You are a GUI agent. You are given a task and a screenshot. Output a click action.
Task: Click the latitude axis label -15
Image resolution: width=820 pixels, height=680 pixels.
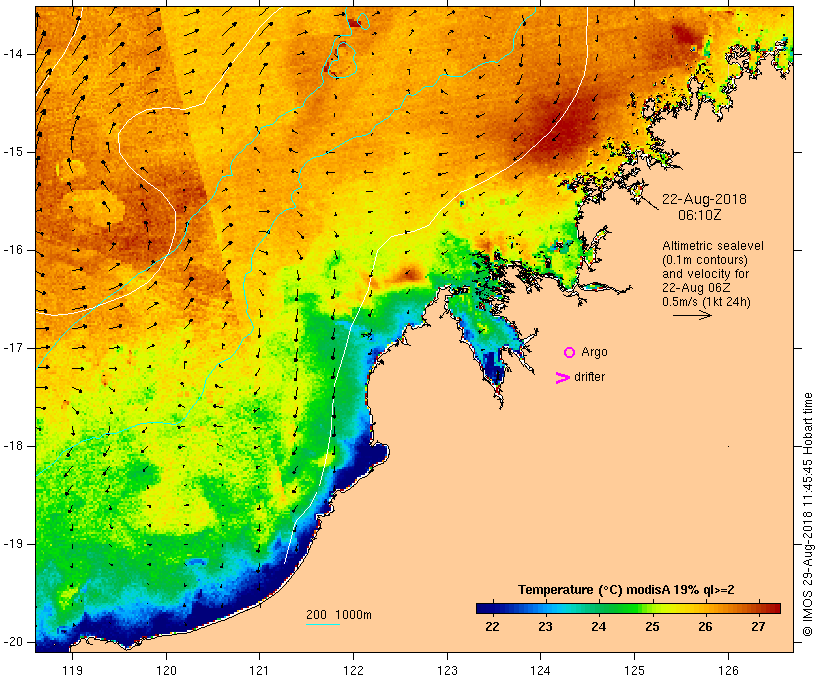12,152
